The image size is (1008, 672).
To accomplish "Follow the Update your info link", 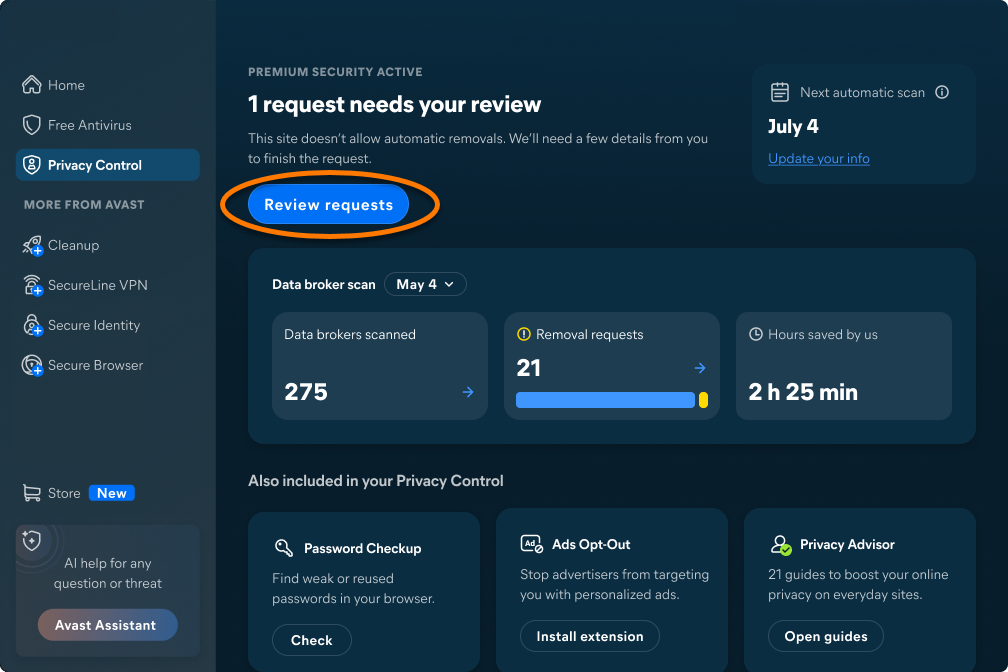I will [x=818, y=158].
